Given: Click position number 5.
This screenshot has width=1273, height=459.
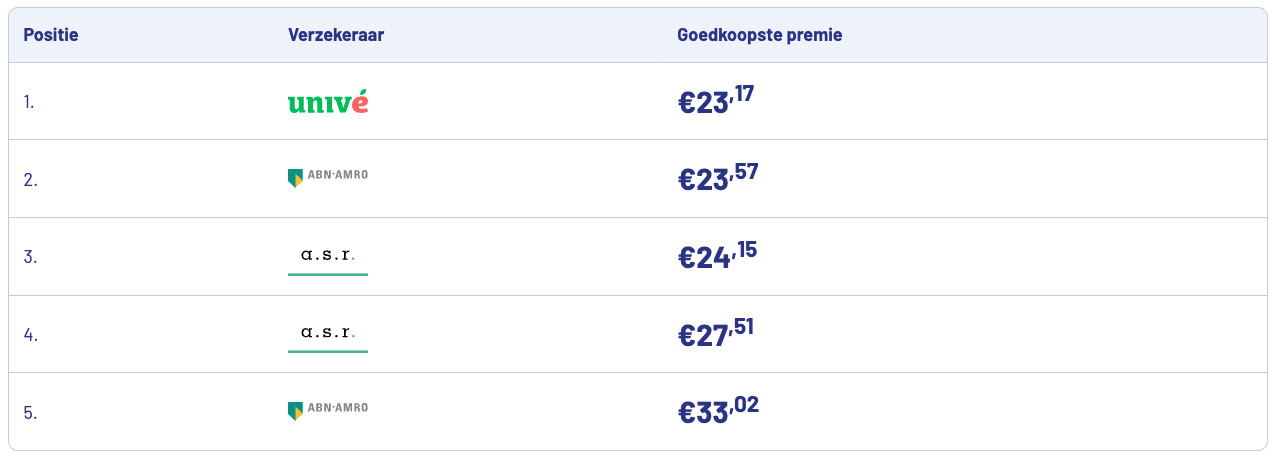Looking at the screenshot, I should (x=30, y=412).
